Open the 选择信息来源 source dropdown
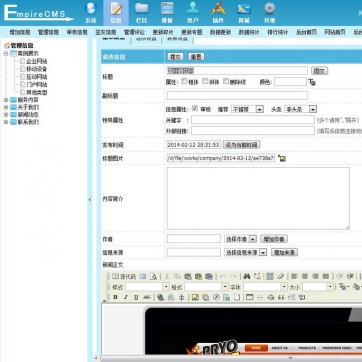Screen dimensions: 362x362 coord(246,252)
